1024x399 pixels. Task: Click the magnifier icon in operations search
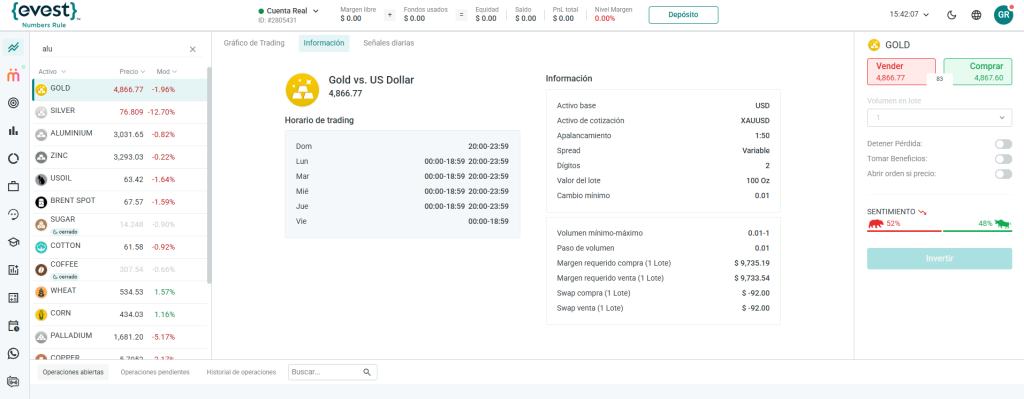click(367, 372)
